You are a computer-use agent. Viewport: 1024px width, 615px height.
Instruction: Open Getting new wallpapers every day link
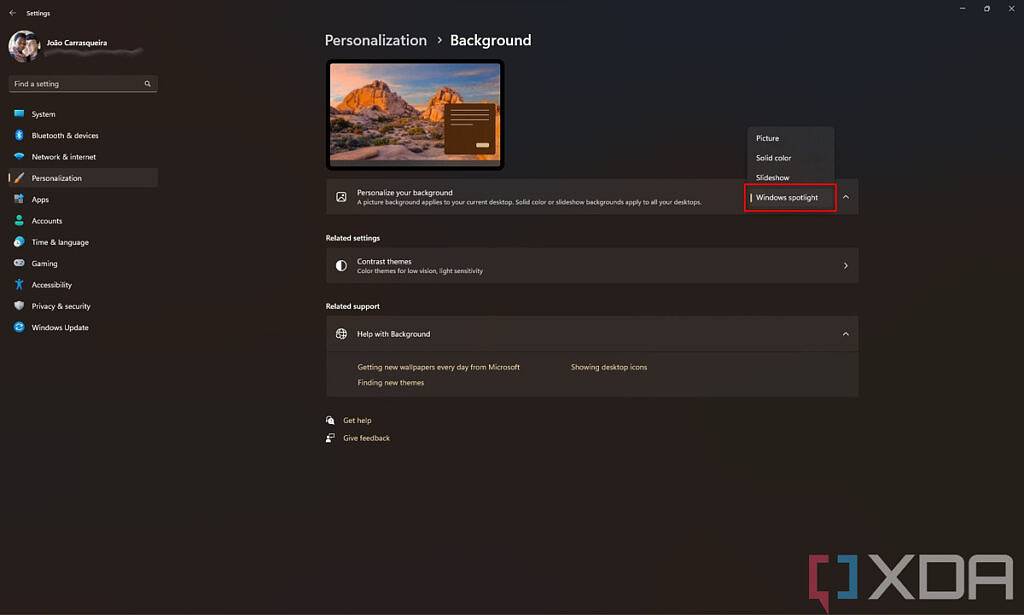pyautogui.click(x=438, y=367)
